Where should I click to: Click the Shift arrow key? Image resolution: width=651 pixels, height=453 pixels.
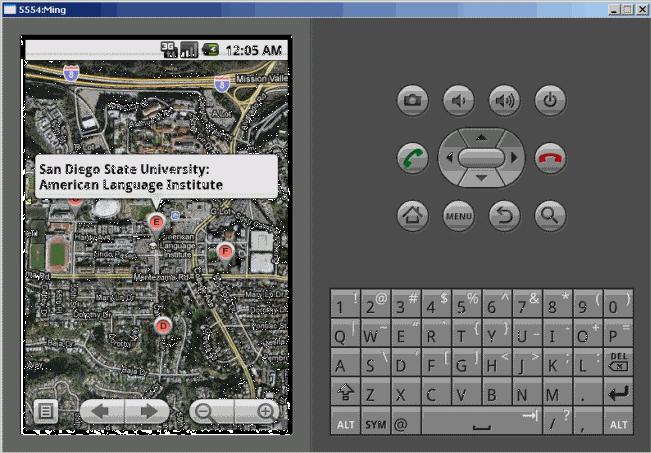pos(345,392)
